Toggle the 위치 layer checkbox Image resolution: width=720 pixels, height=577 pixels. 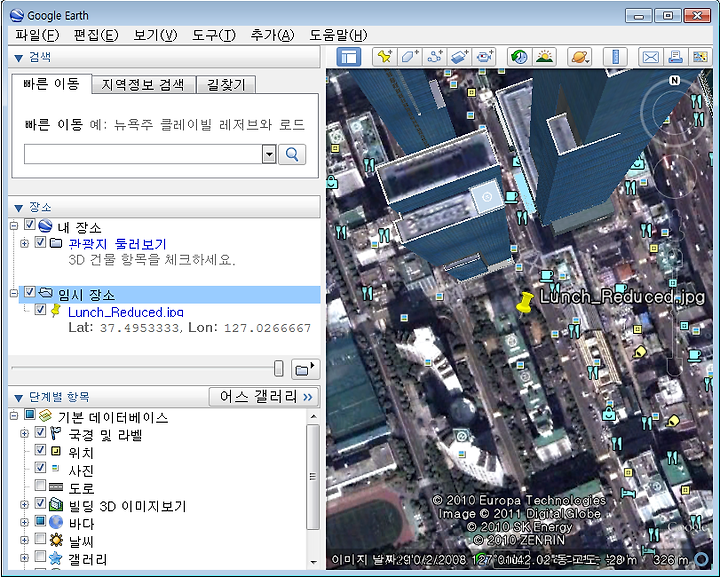click(40, 450)
